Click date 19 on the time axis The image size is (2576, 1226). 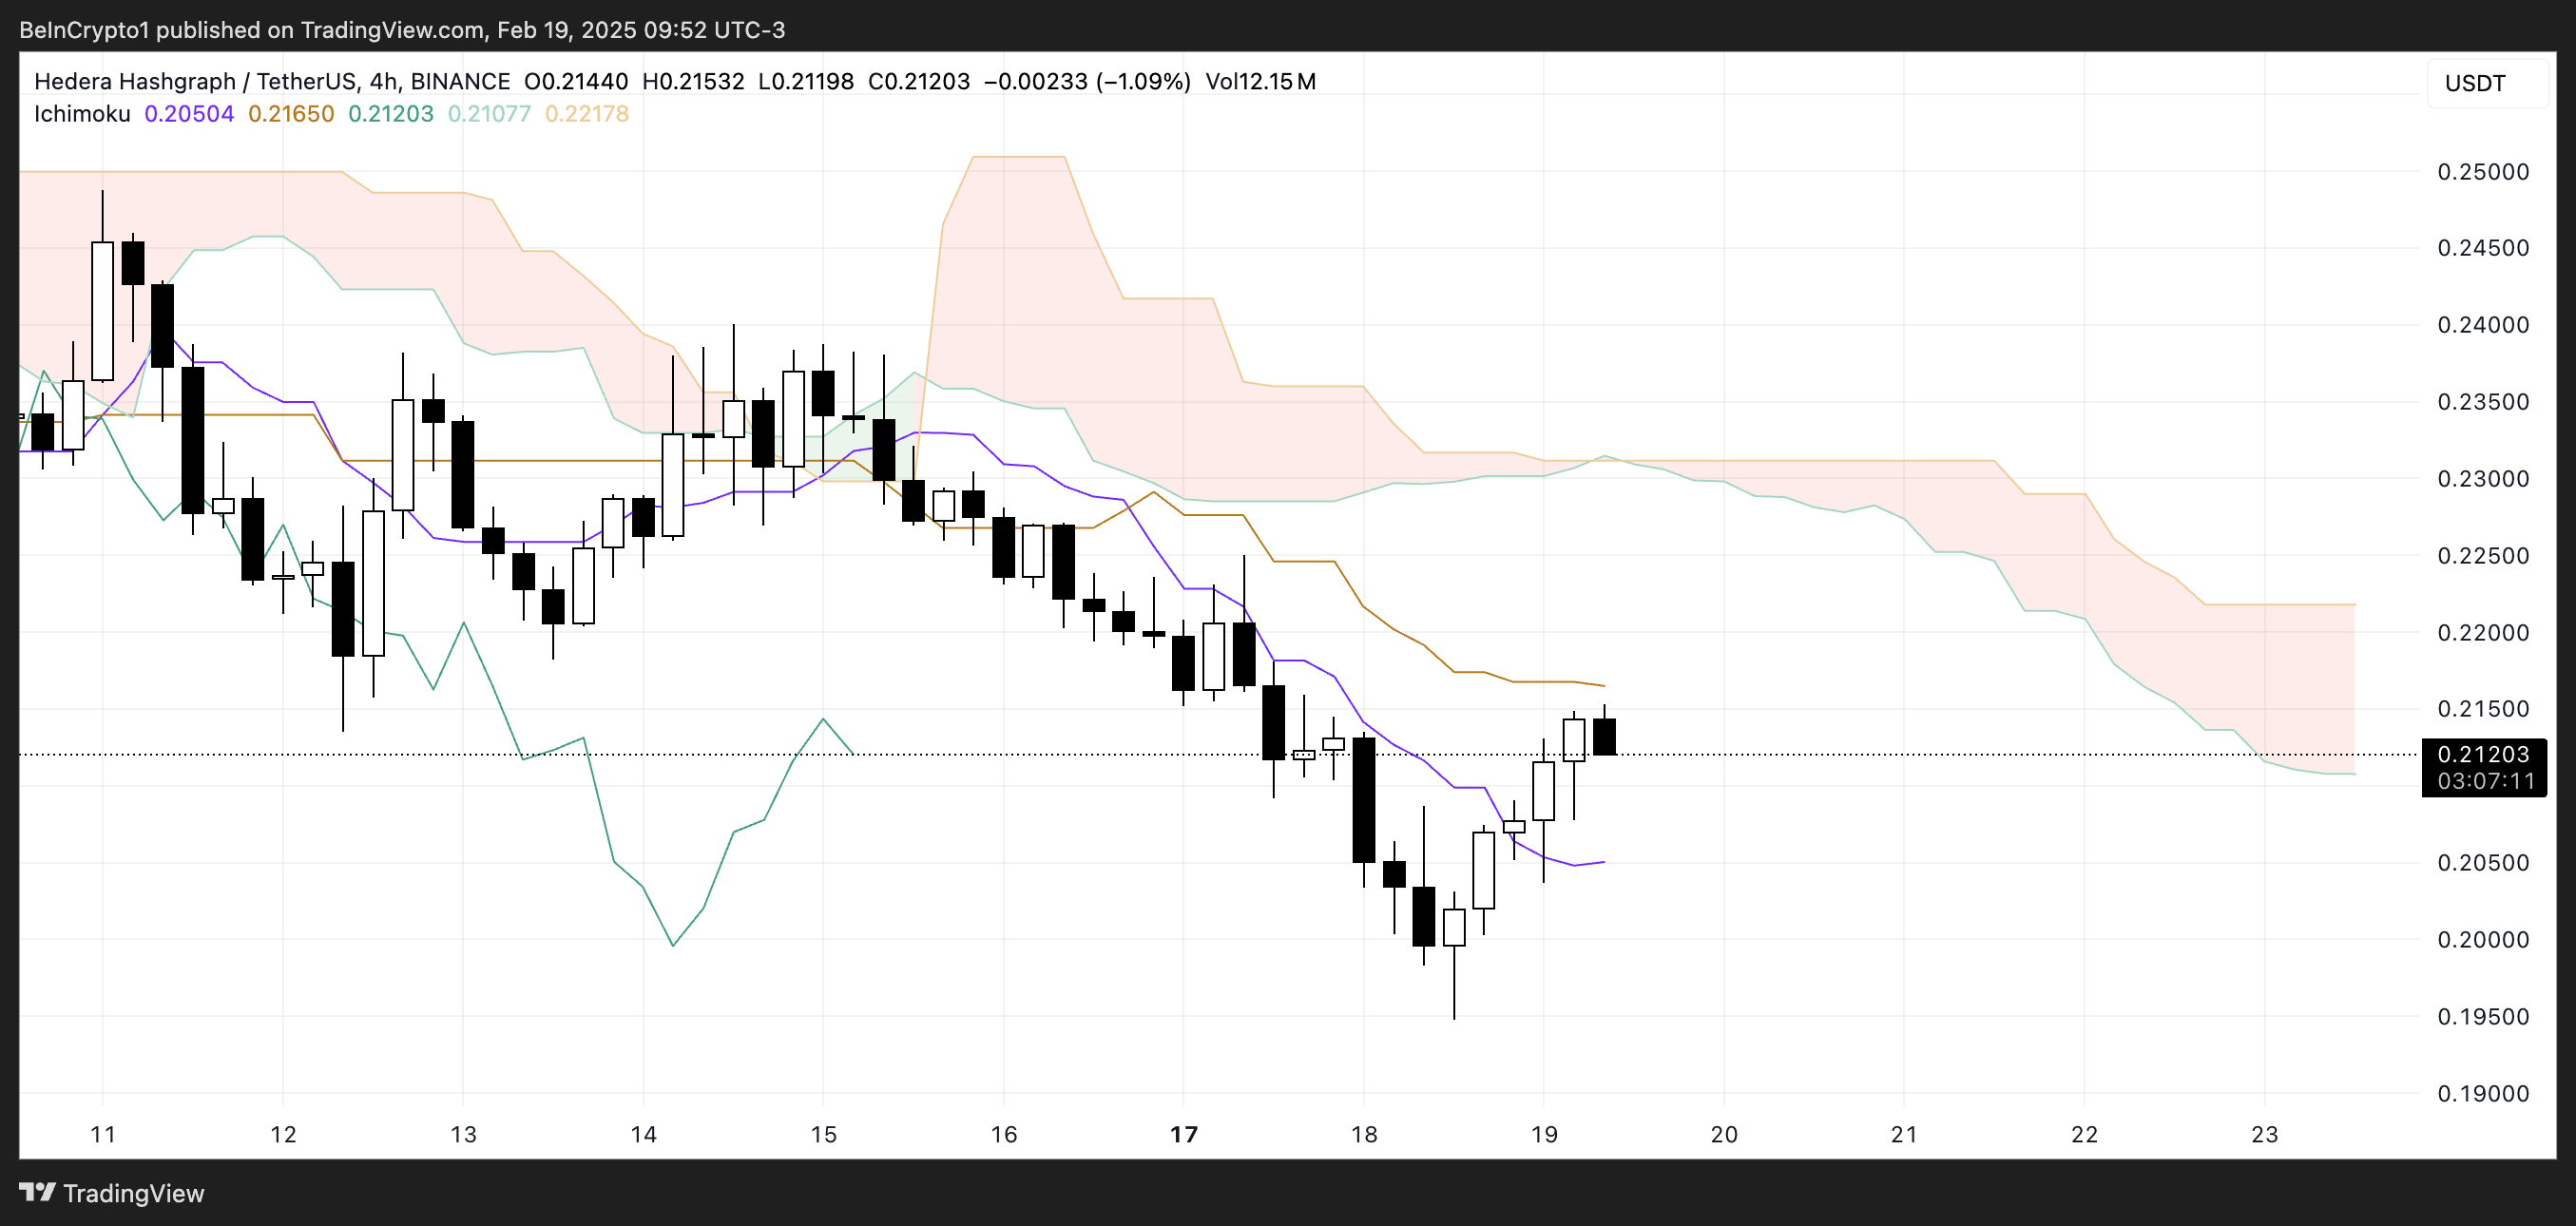[x=1544, y=1134]
